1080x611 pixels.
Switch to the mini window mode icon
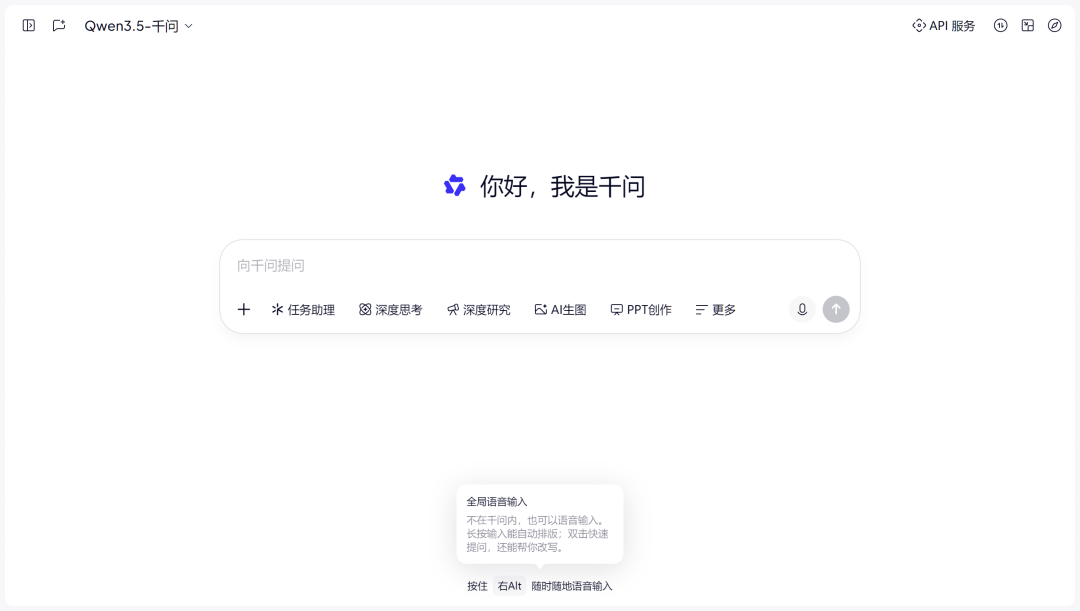point(1028,25)
